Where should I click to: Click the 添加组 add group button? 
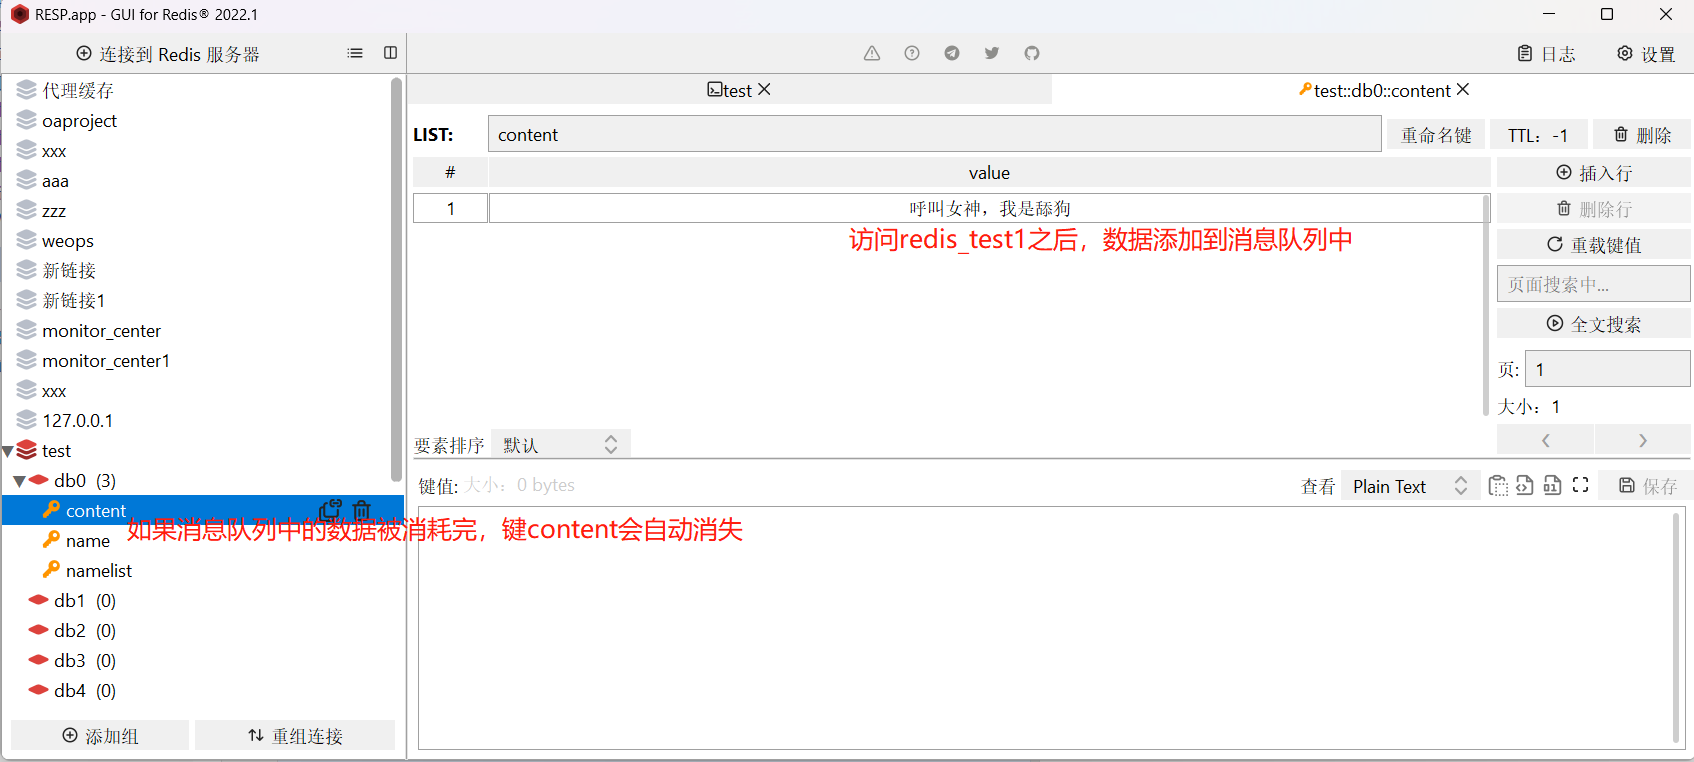tap(100, 735)
